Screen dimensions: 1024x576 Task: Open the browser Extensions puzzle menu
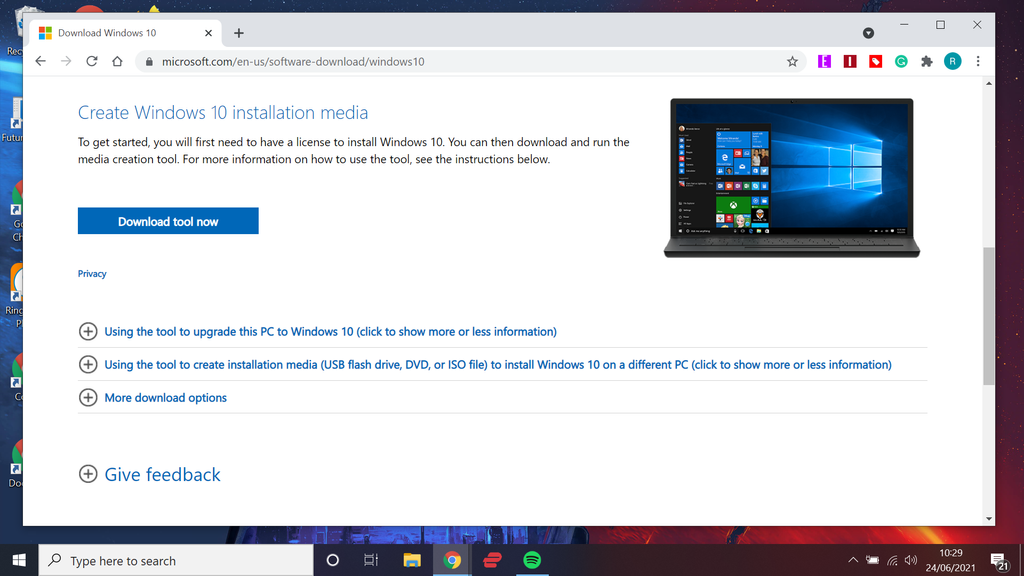(x=926, y=61)
